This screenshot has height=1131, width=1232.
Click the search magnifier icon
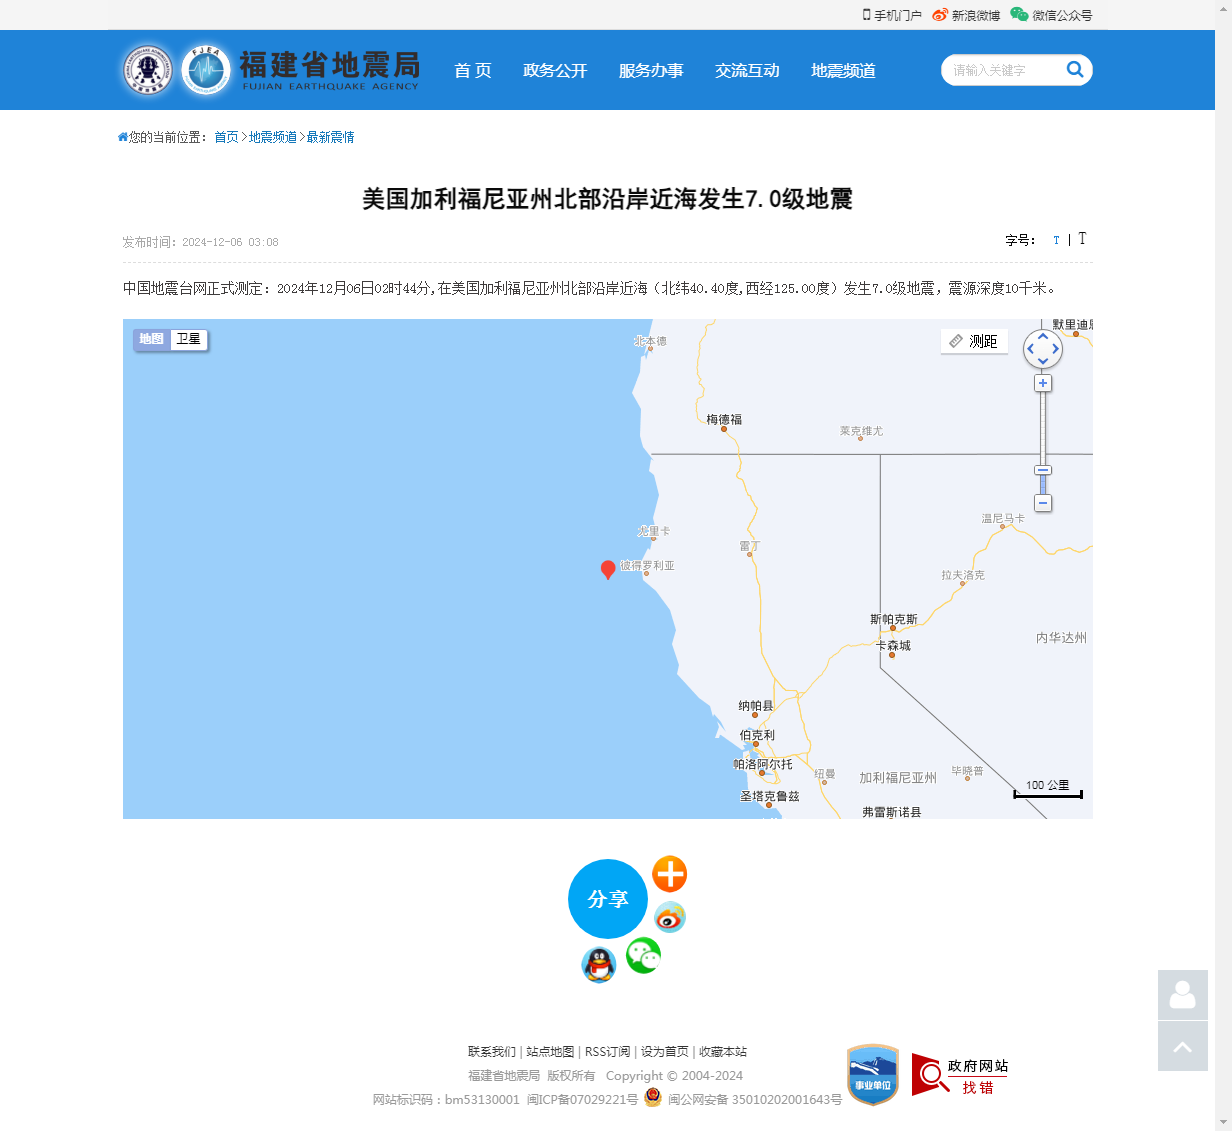coord(1075,69)
